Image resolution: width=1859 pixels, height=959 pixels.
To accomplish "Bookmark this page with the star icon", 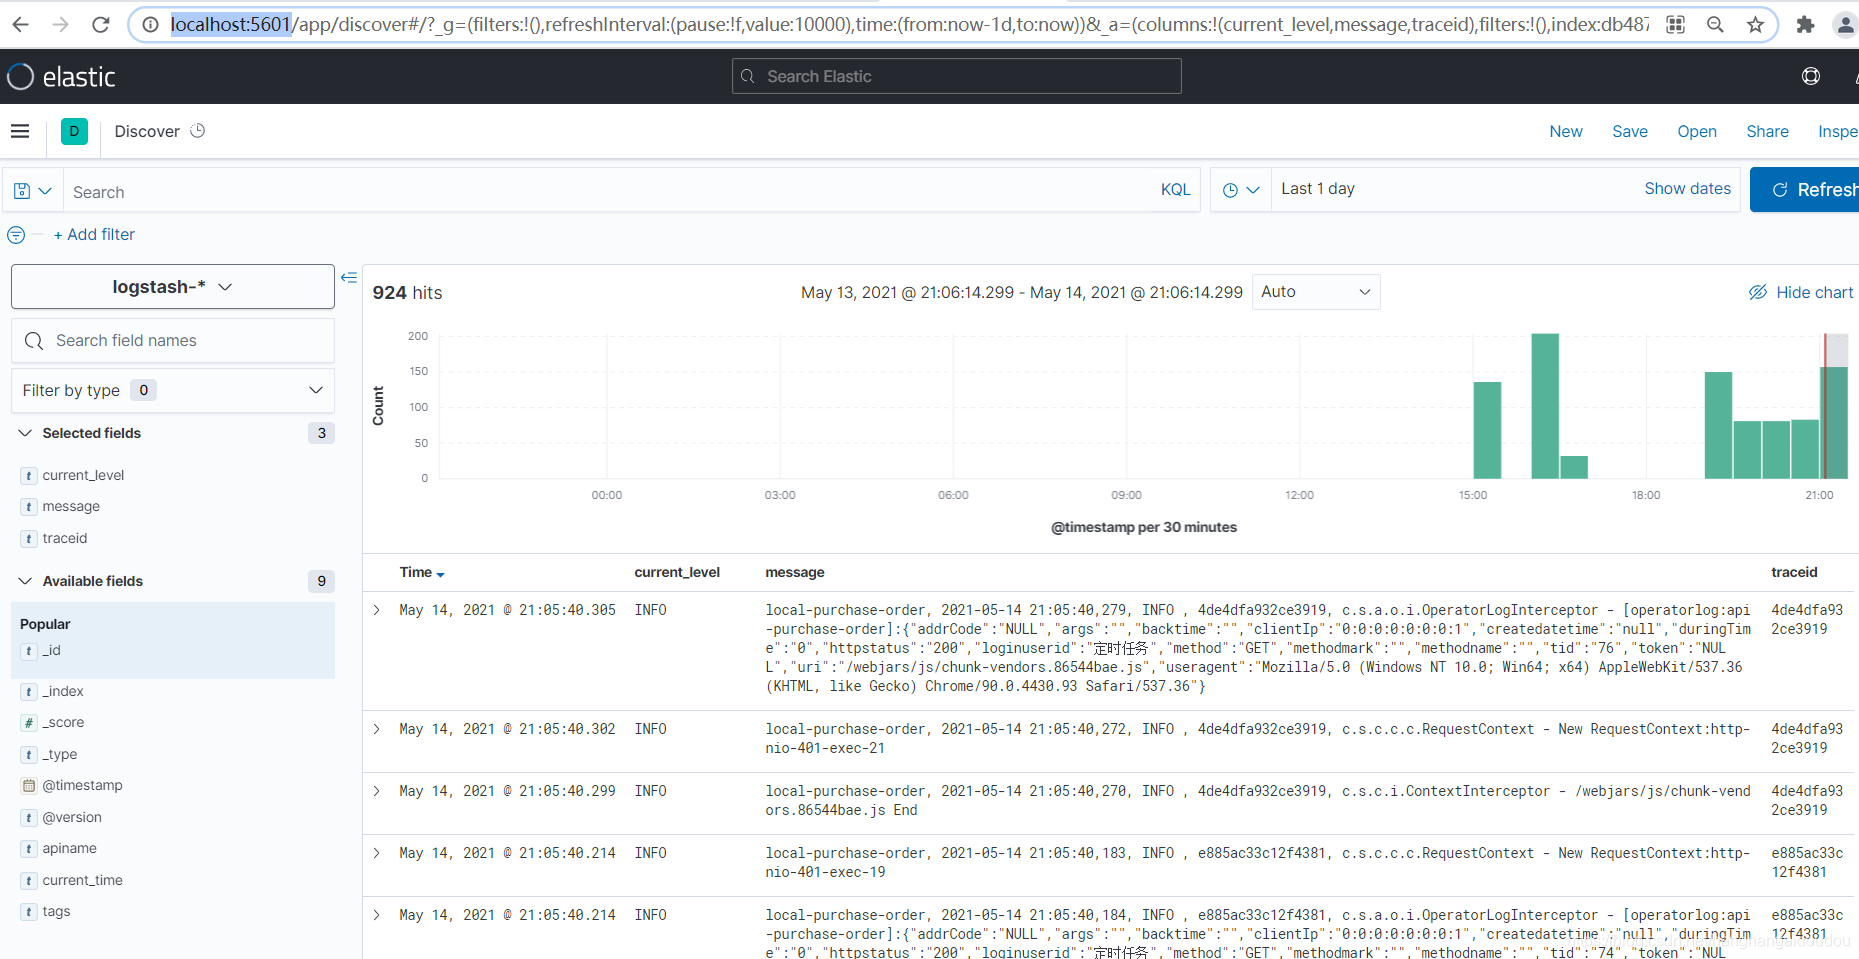I will pyautogui.click(x=1755, y=24).
